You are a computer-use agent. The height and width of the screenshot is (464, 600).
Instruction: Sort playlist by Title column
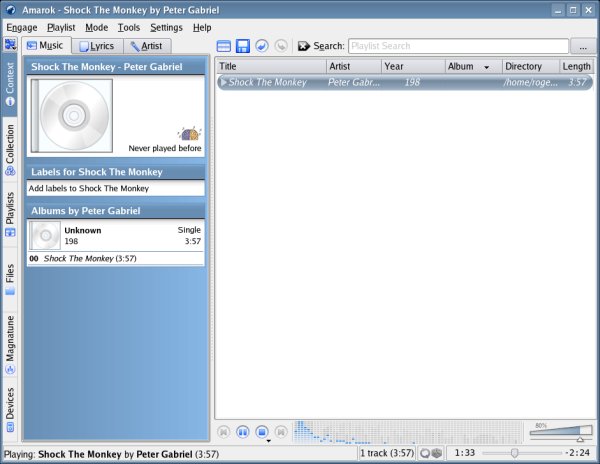271,66
